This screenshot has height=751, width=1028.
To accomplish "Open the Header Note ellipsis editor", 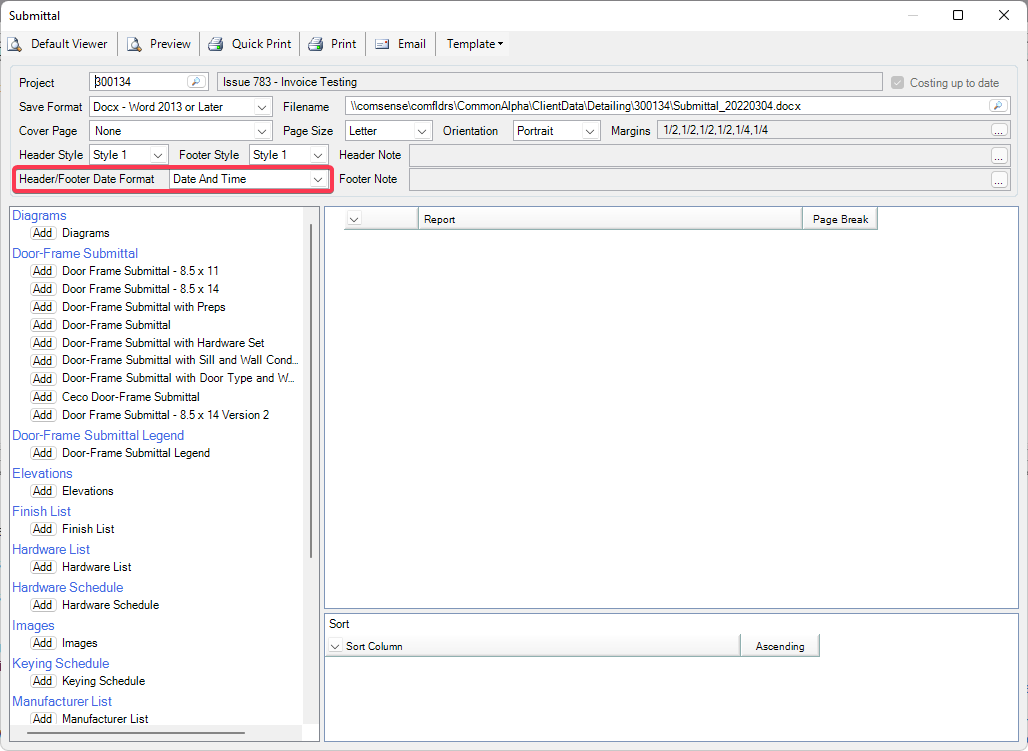I will [x=999, y=155].
